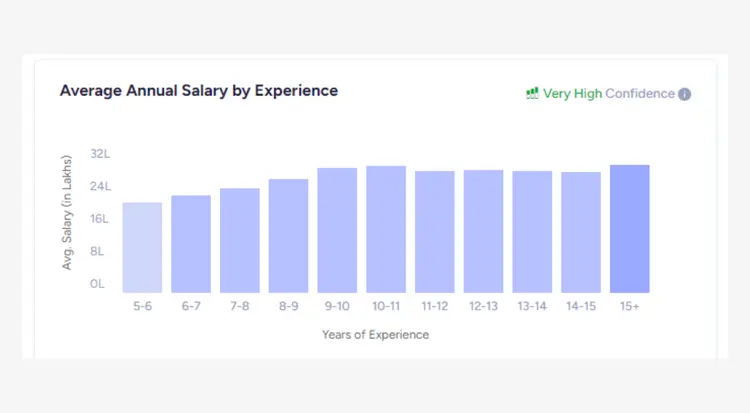Click the 11-12 years salary bar
Screen dimensions: 750x413
(435, 232)
